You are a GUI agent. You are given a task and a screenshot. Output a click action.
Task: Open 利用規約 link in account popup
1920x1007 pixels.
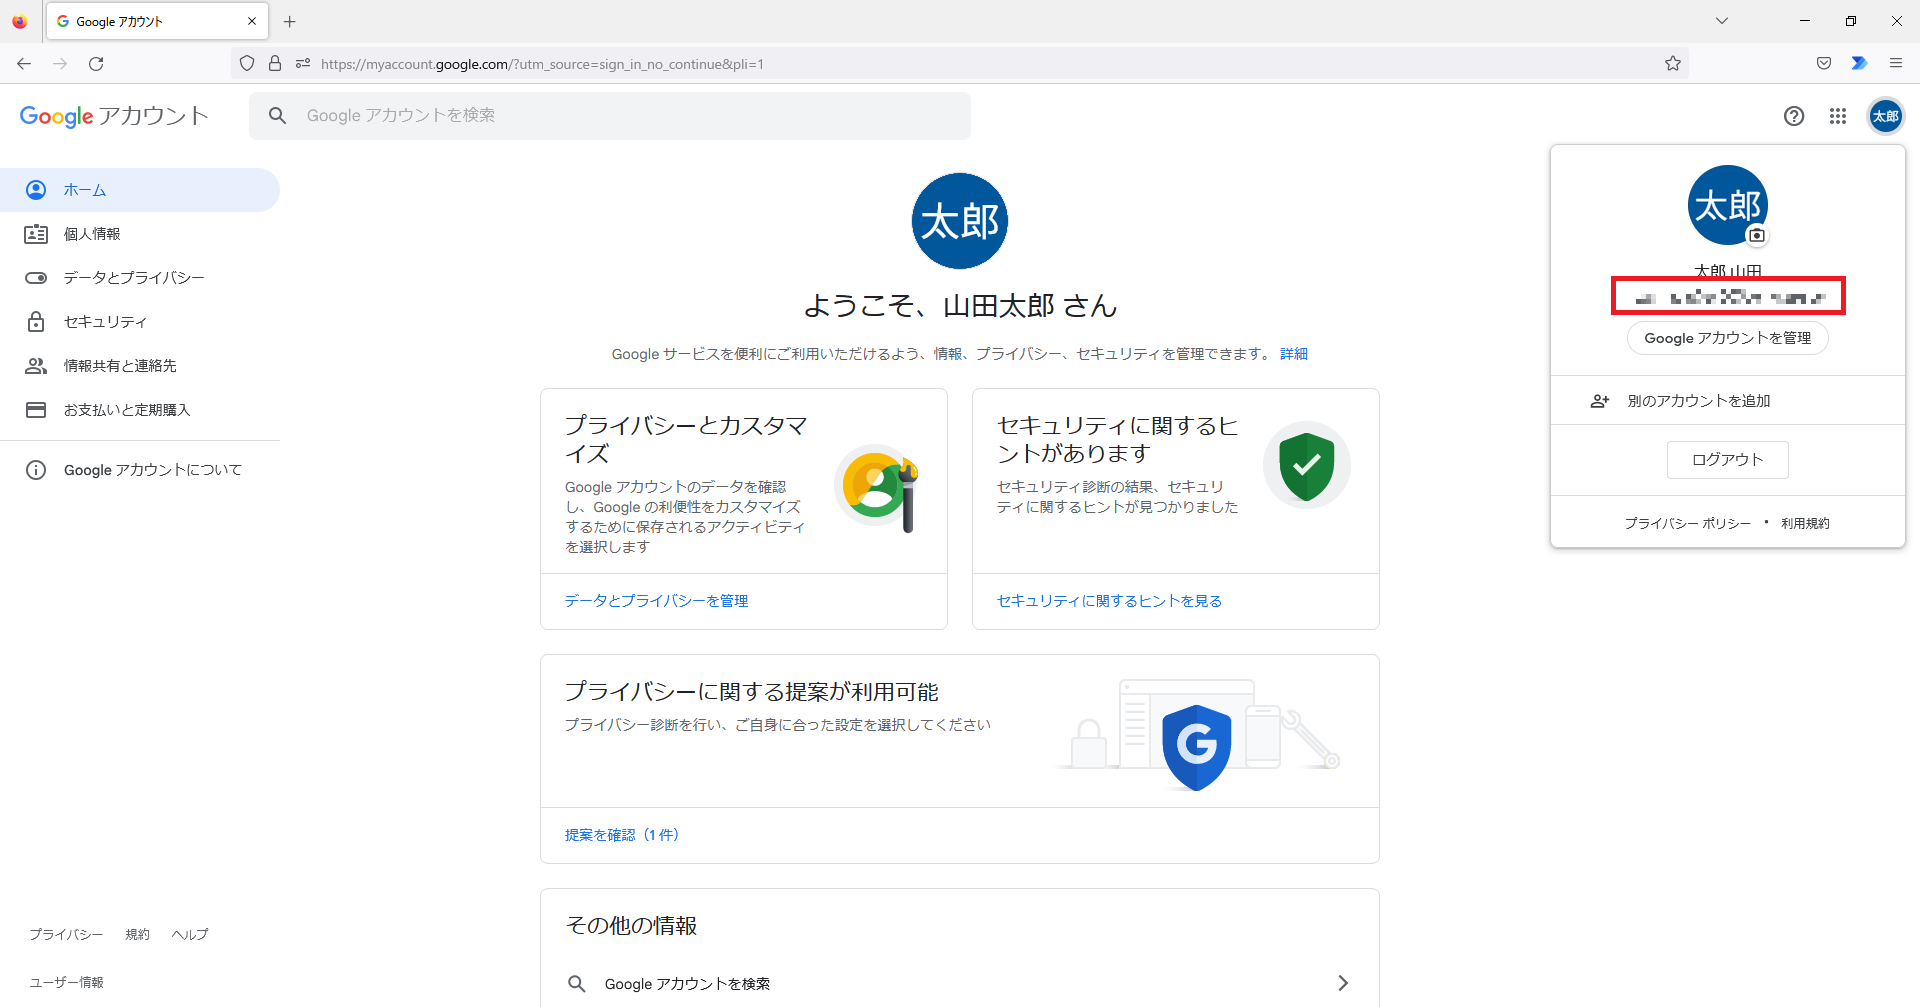pyautogui.click(x=1805, y=523)
